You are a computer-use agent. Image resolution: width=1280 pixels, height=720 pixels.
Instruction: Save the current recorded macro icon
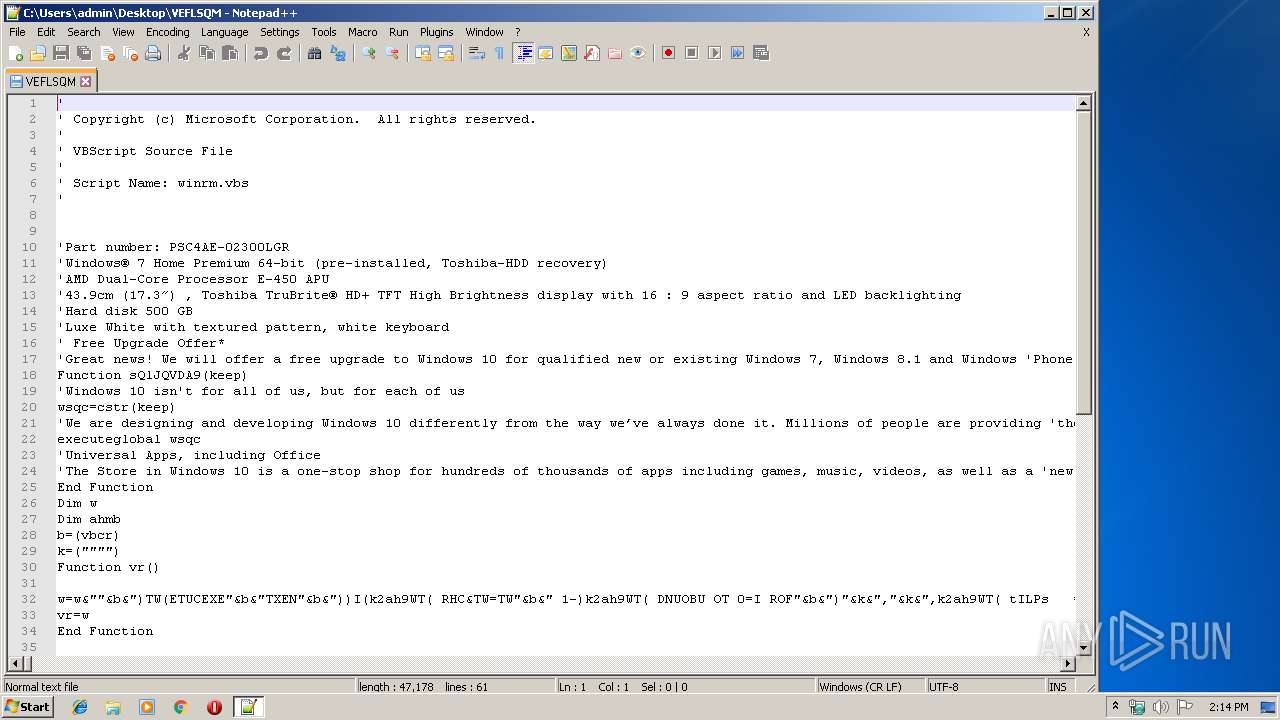(x=761, y=53)
